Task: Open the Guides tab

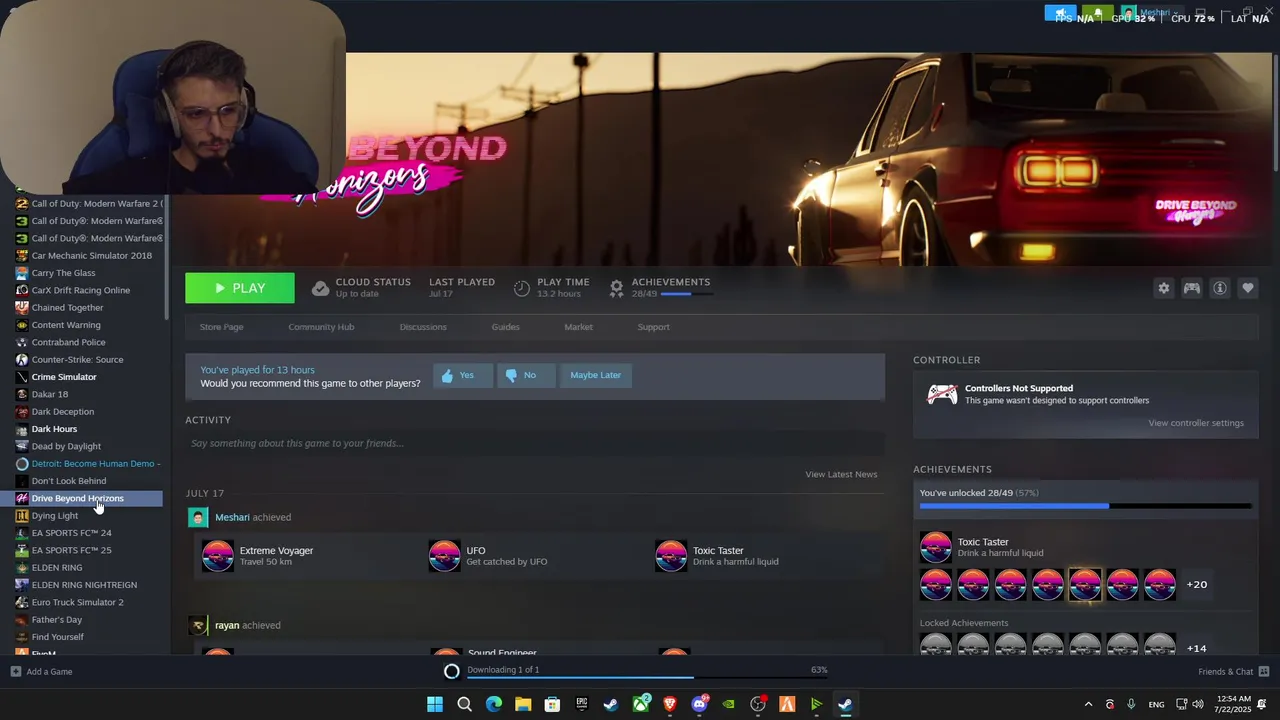Action: coord(505,327)
